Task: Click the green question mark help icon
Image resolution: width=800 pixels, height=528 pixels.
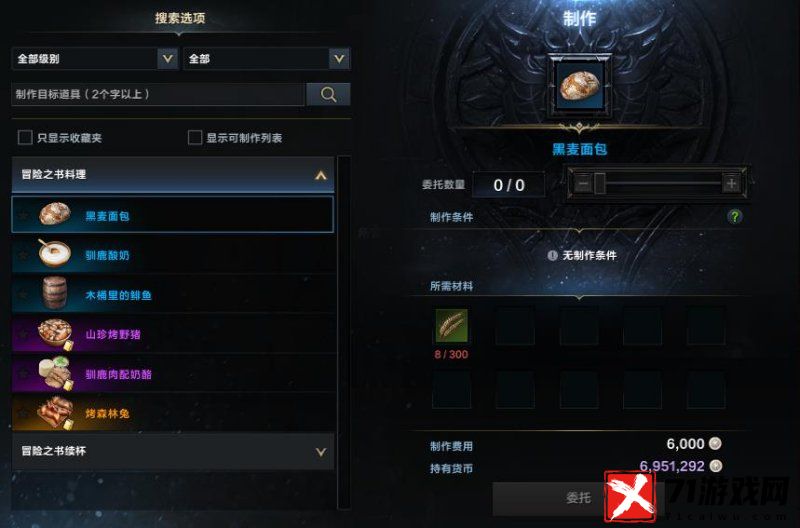Action: [734, 217]
